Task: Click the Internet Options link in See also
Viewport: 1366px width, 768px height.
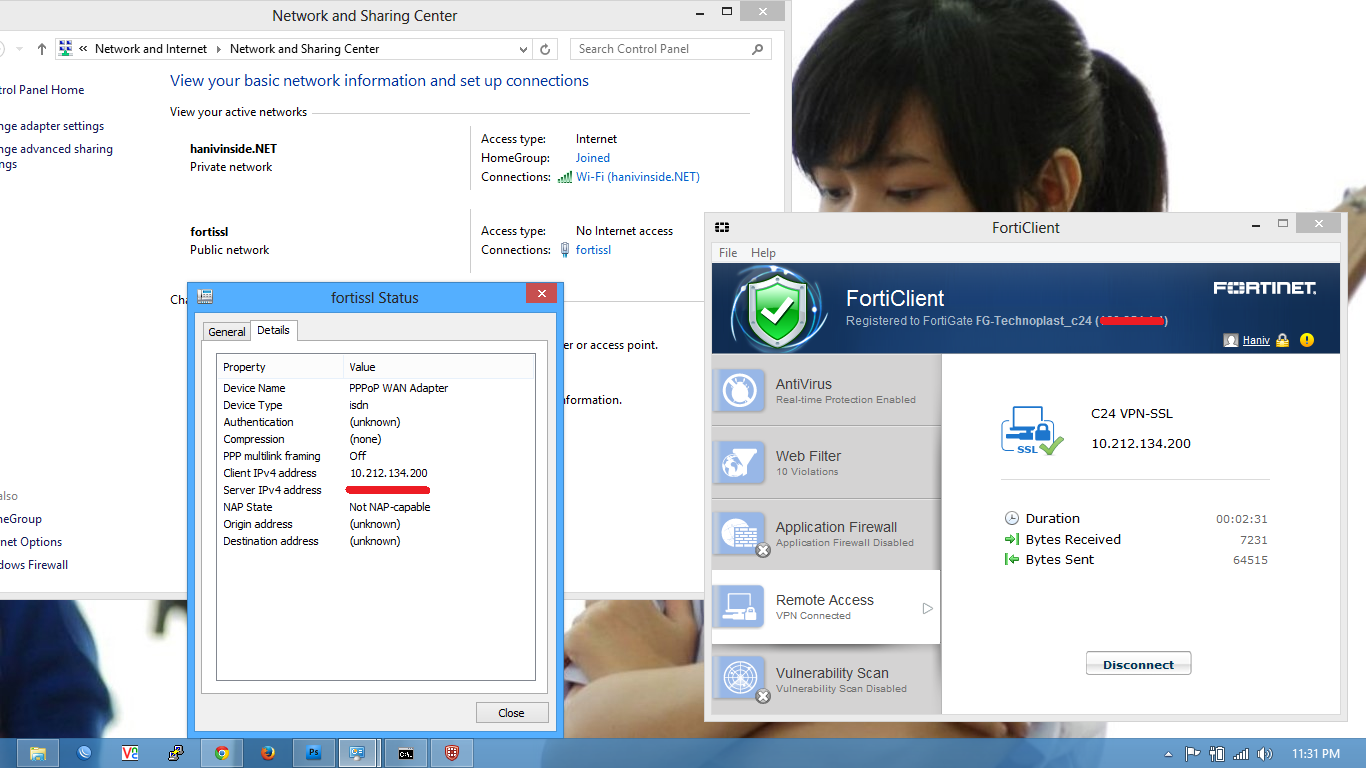Action: pyautogui.click(x=31, y=542)
